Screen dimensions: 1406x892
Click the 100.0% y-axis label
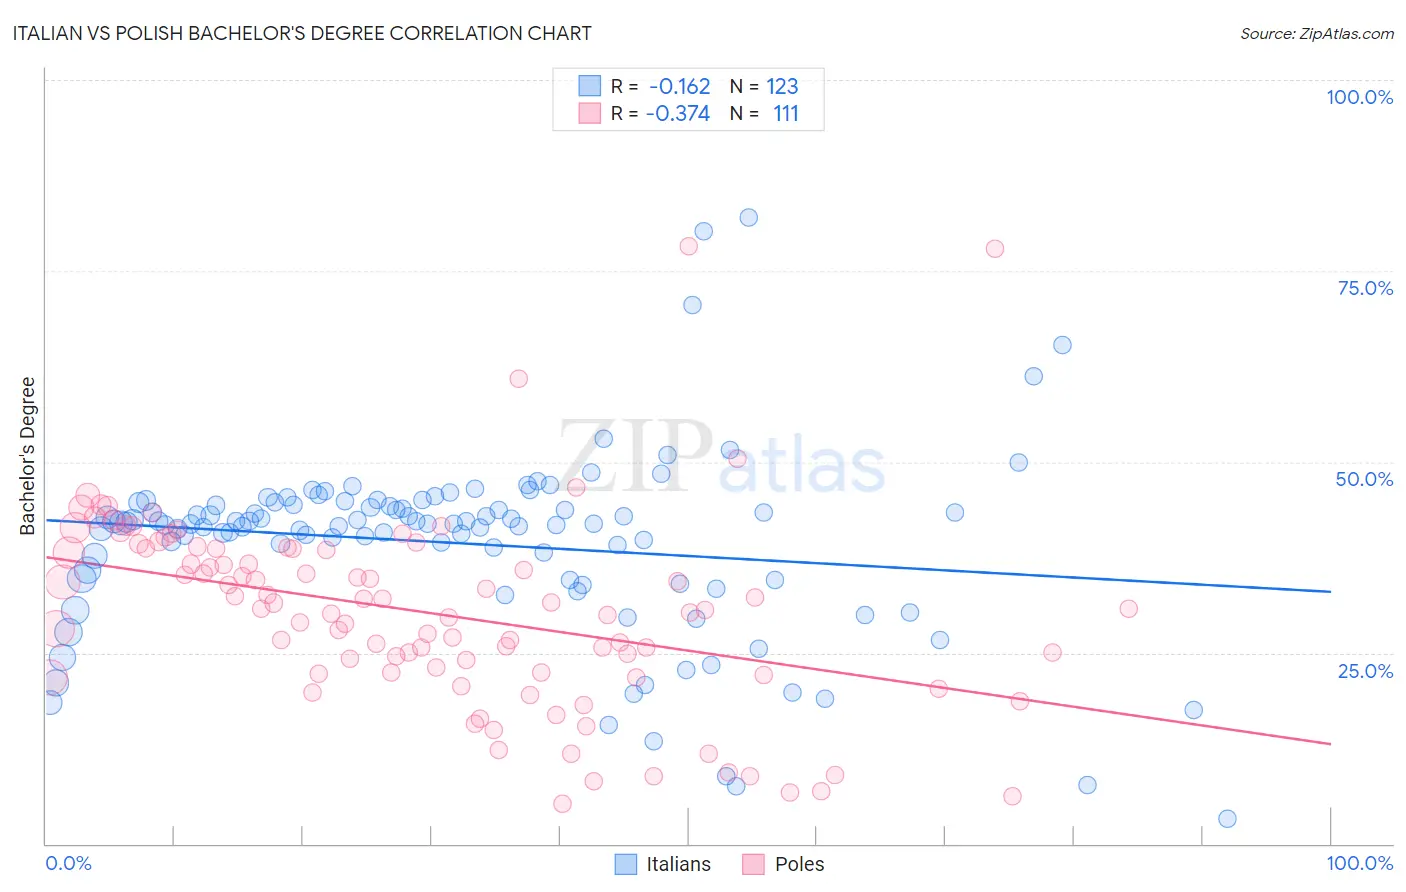click(x=1360, y=97)
